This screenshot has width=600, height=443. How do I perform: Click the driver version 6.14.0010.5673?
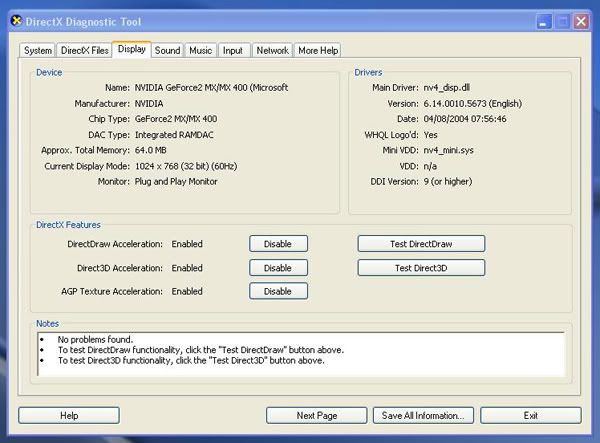click(473, 104)
